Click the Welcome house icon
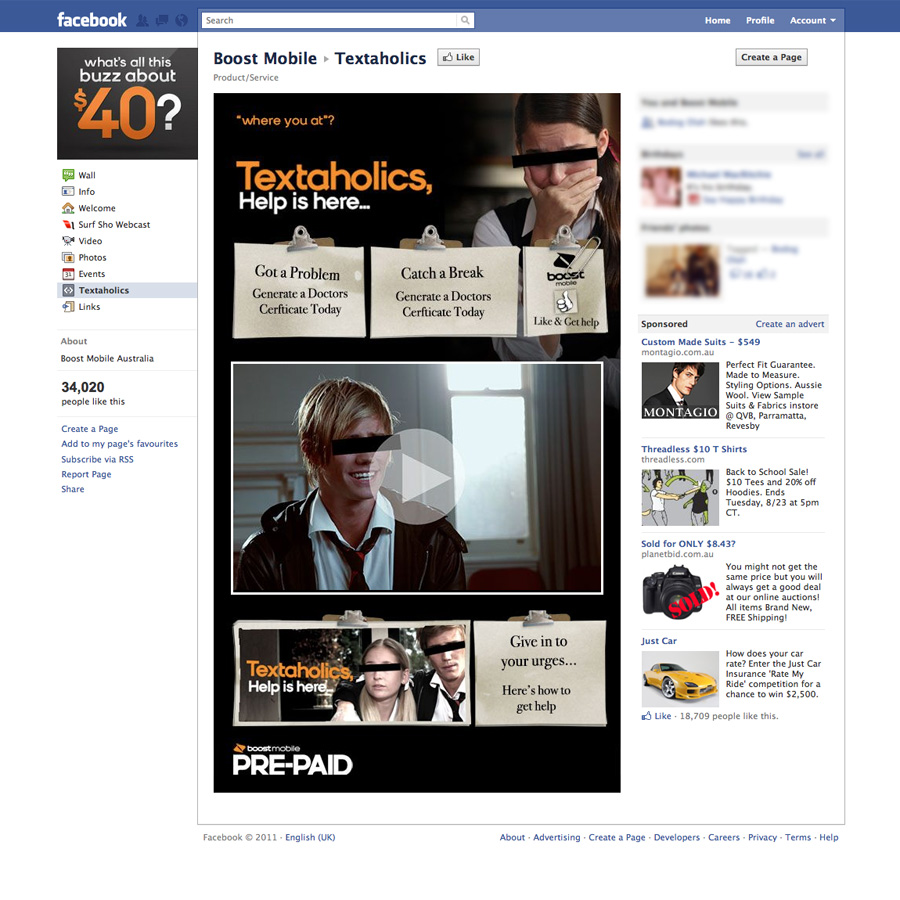The width and height of the screenshot is (900, 900). [68, 208]
